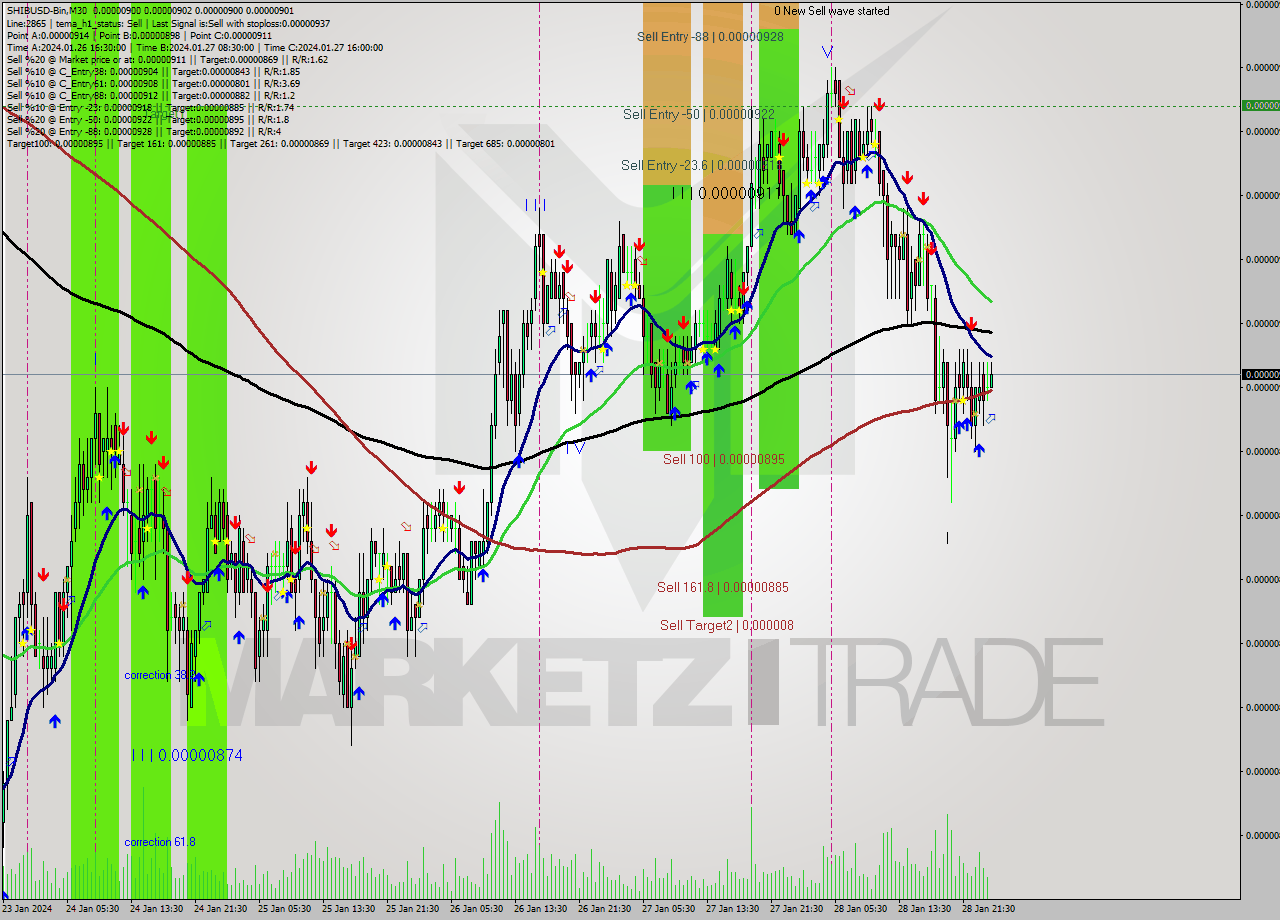The image size is (1280, 920).
Task: Click the '28 Jan 13:30' time label
Action: pyautogui.click(x=924, y=909)
